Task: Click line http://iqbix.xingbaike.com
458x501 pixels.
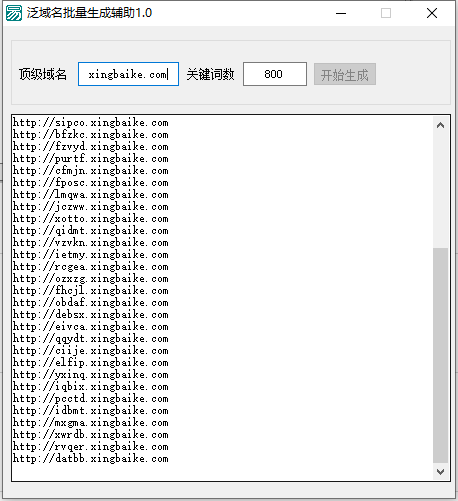Action: point(91,387)
